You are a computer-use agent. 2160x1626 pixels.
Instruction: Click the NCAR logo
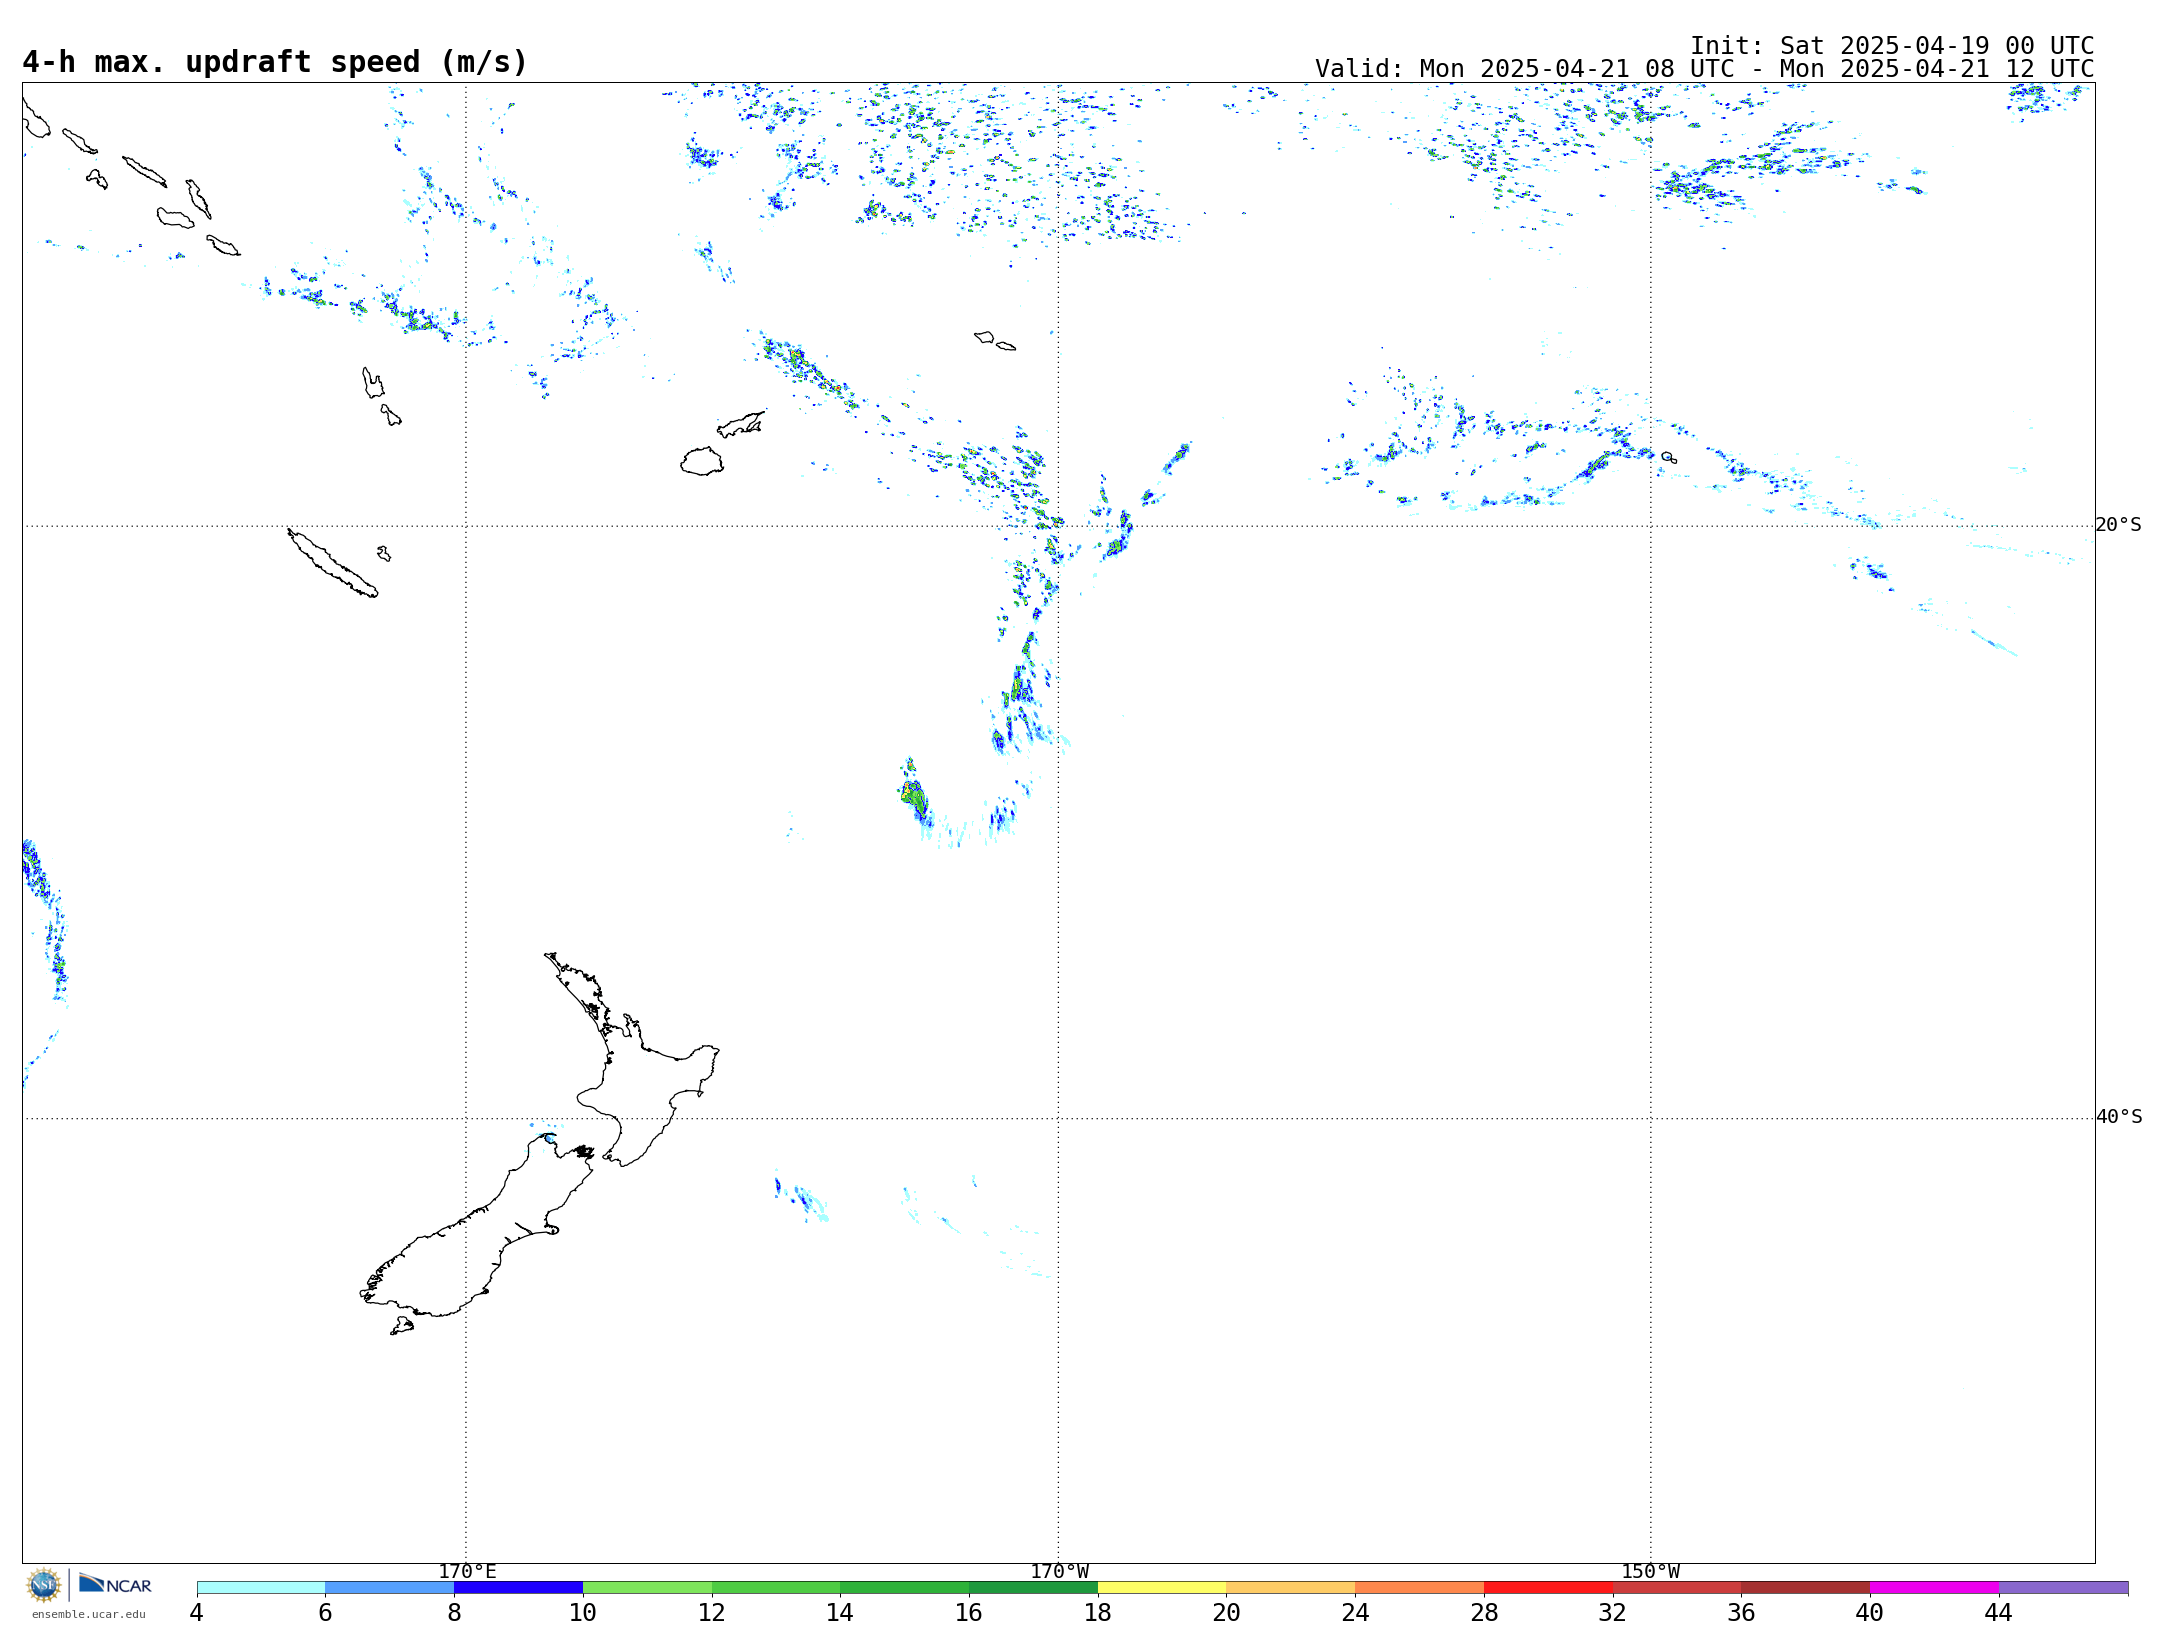coord(115,1584)
